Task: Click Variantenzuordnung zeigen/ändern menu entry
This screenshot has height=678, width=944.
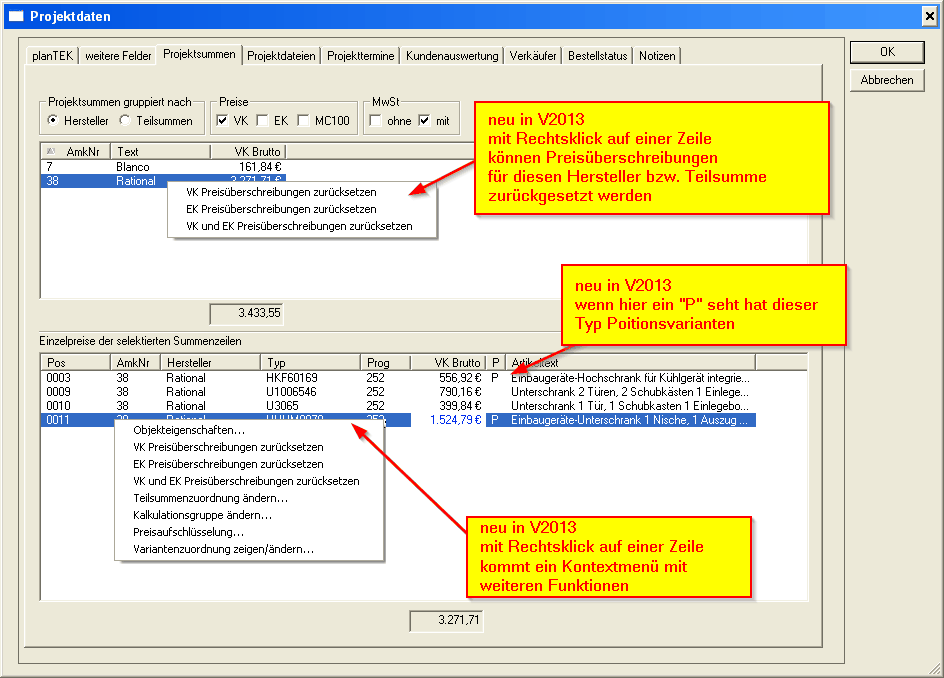Action: tap(223, 549)
